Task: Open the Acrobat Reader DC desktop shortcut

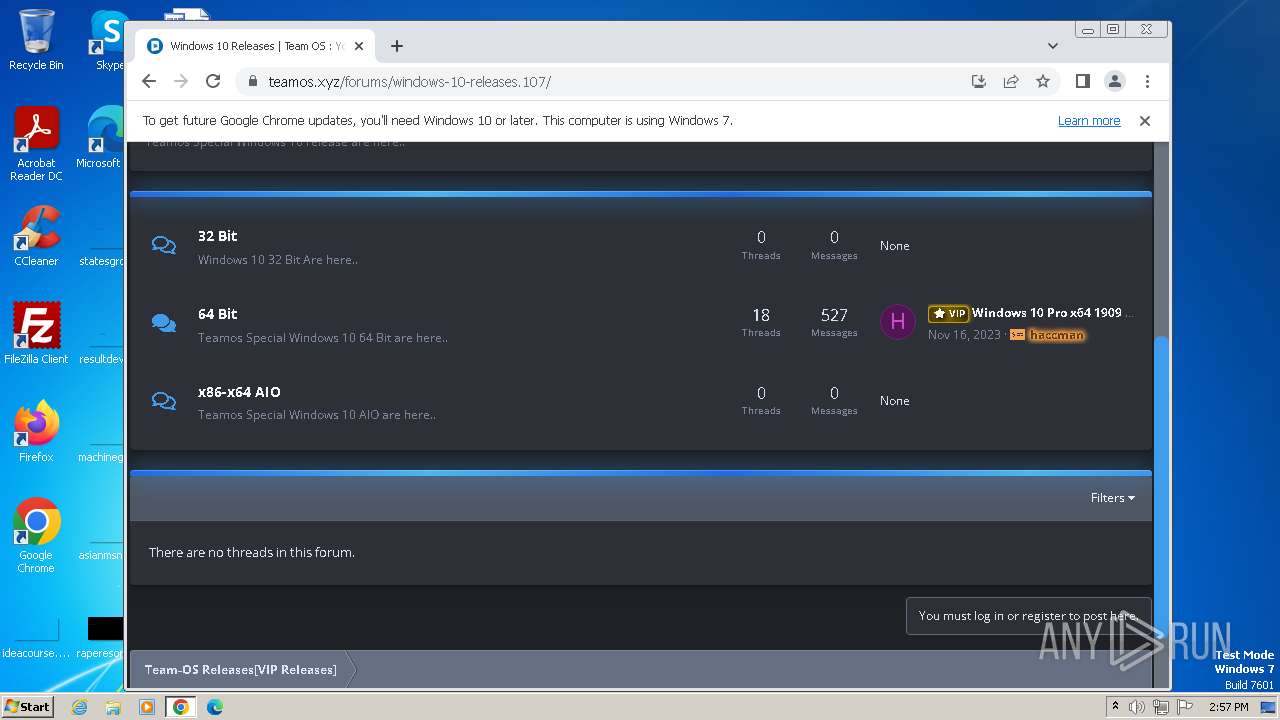Action: point(36,144)
